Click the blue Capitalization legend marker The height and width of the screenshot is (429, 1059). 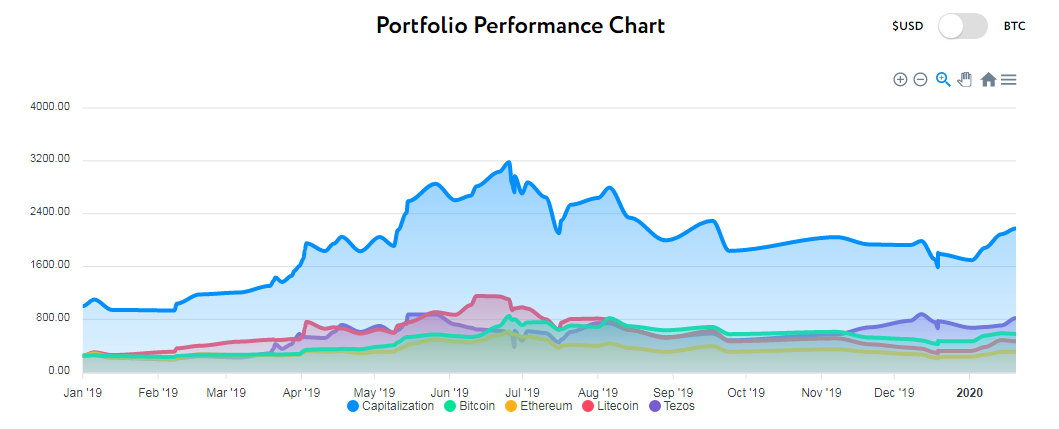pos(354,406)
